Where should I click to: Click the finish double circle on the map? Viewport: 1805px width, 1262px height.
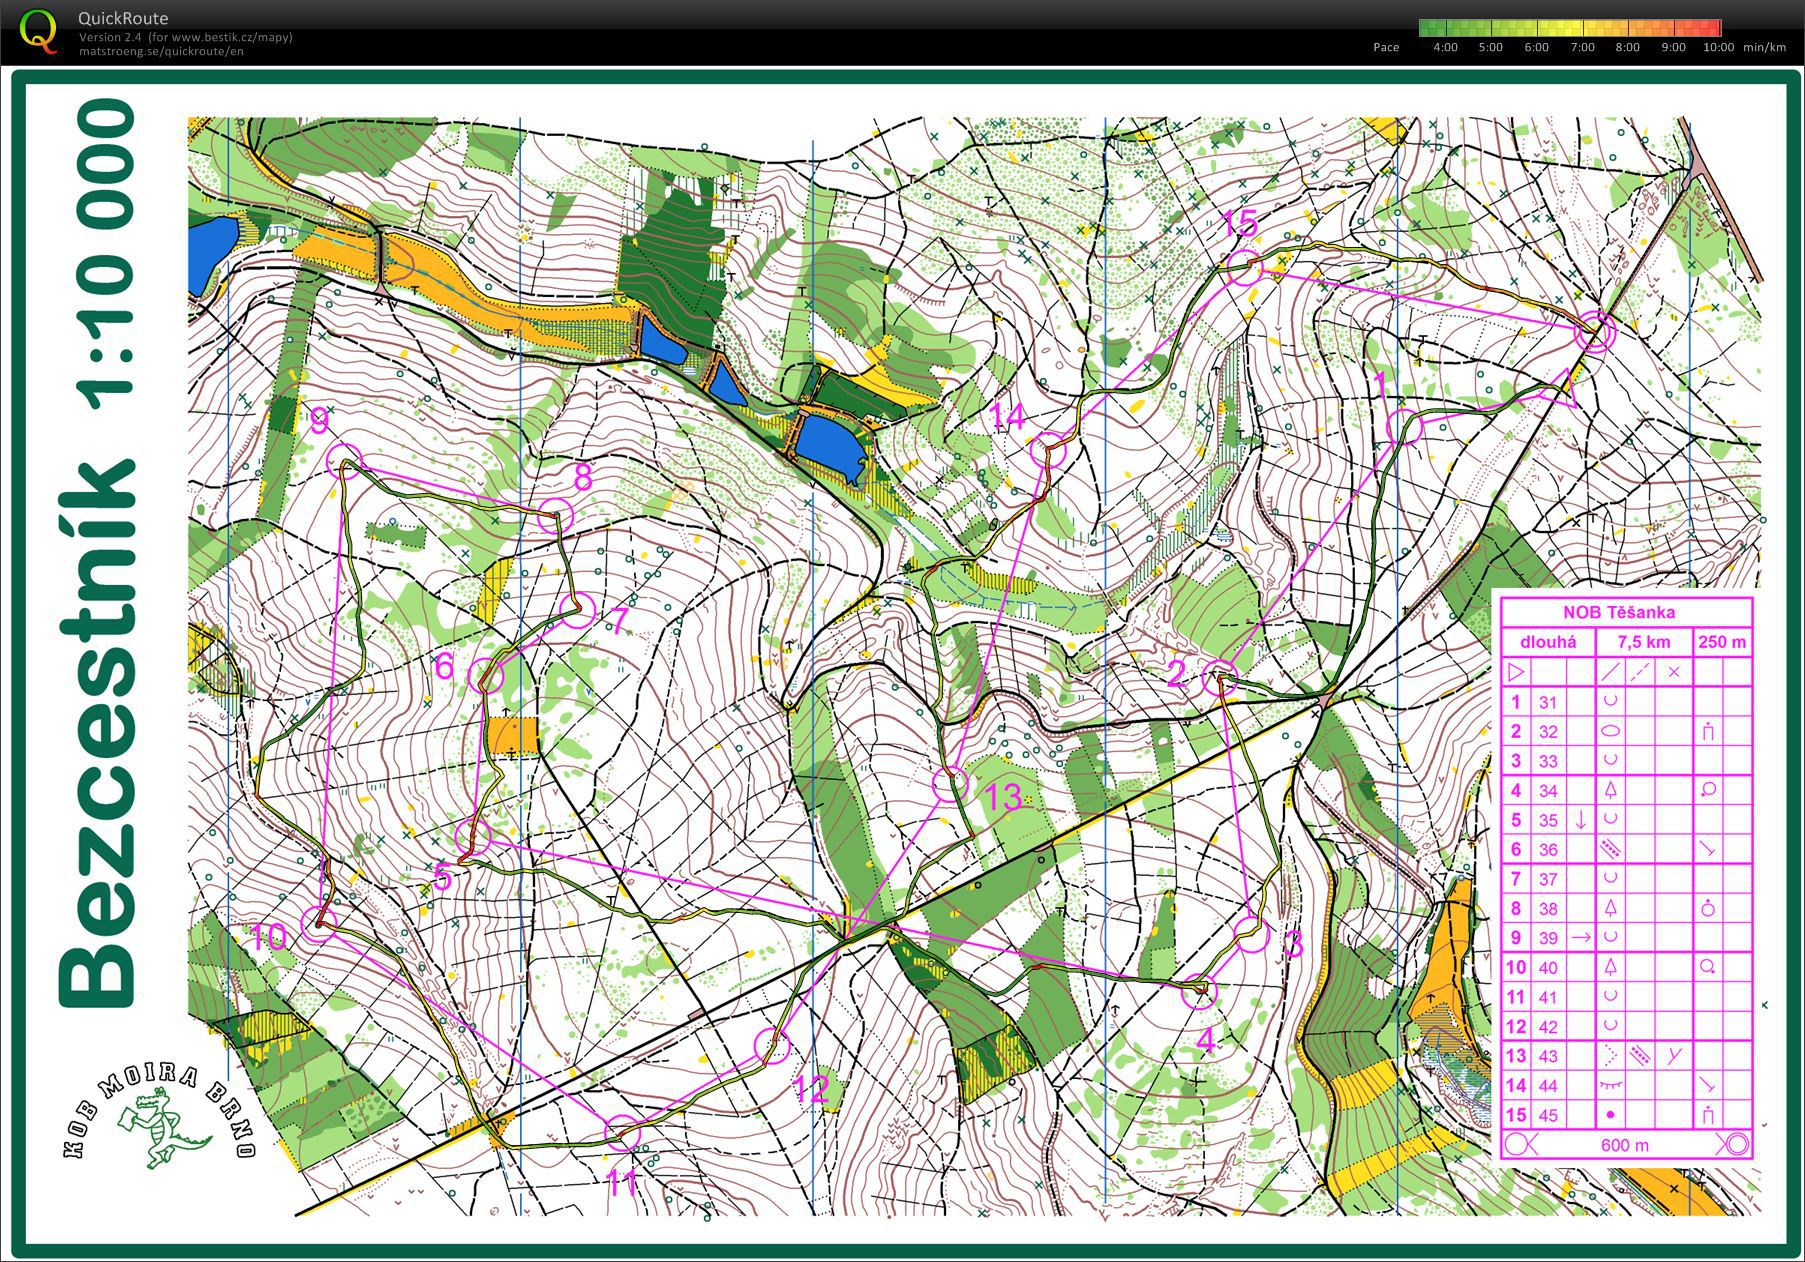coord(1595,333)
